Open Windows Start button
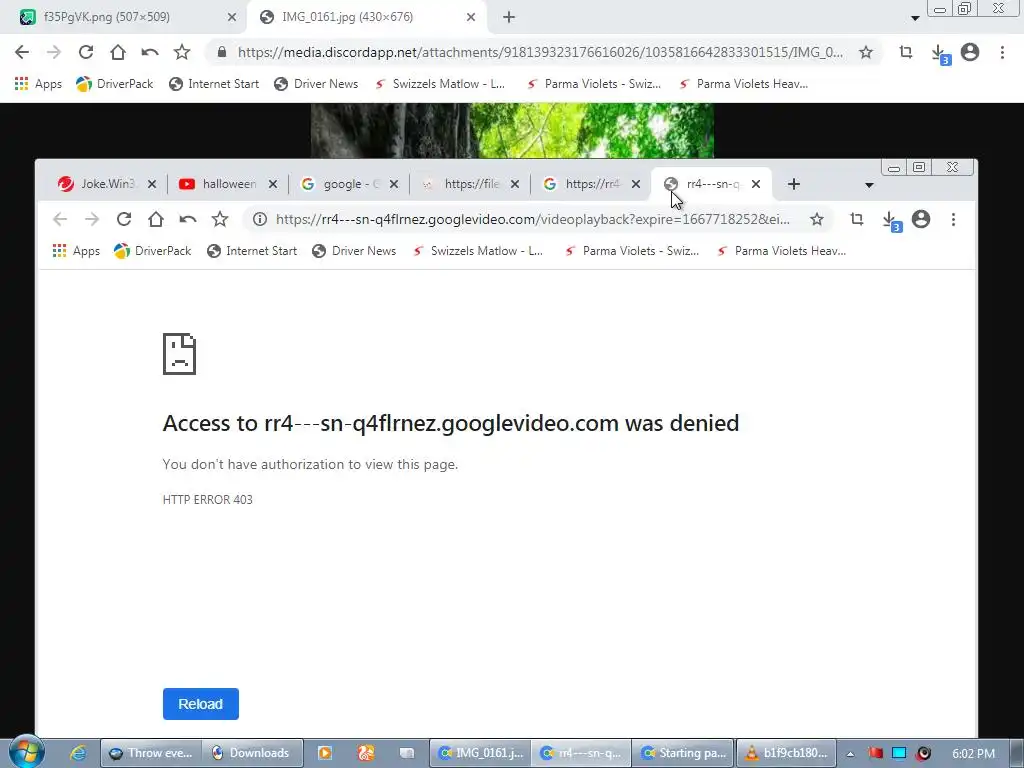This screenshot has width=1024, height=768. pos(26,752)
